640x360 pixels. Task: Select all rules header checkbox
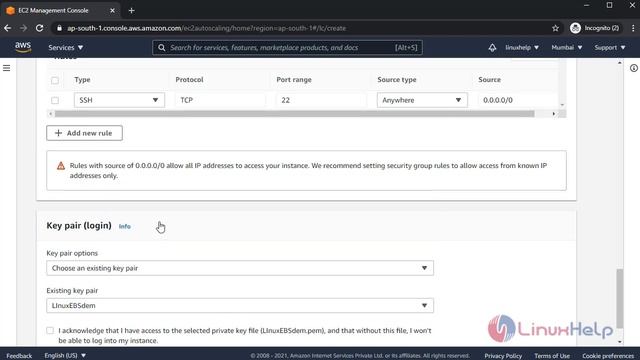click(55, 80)
